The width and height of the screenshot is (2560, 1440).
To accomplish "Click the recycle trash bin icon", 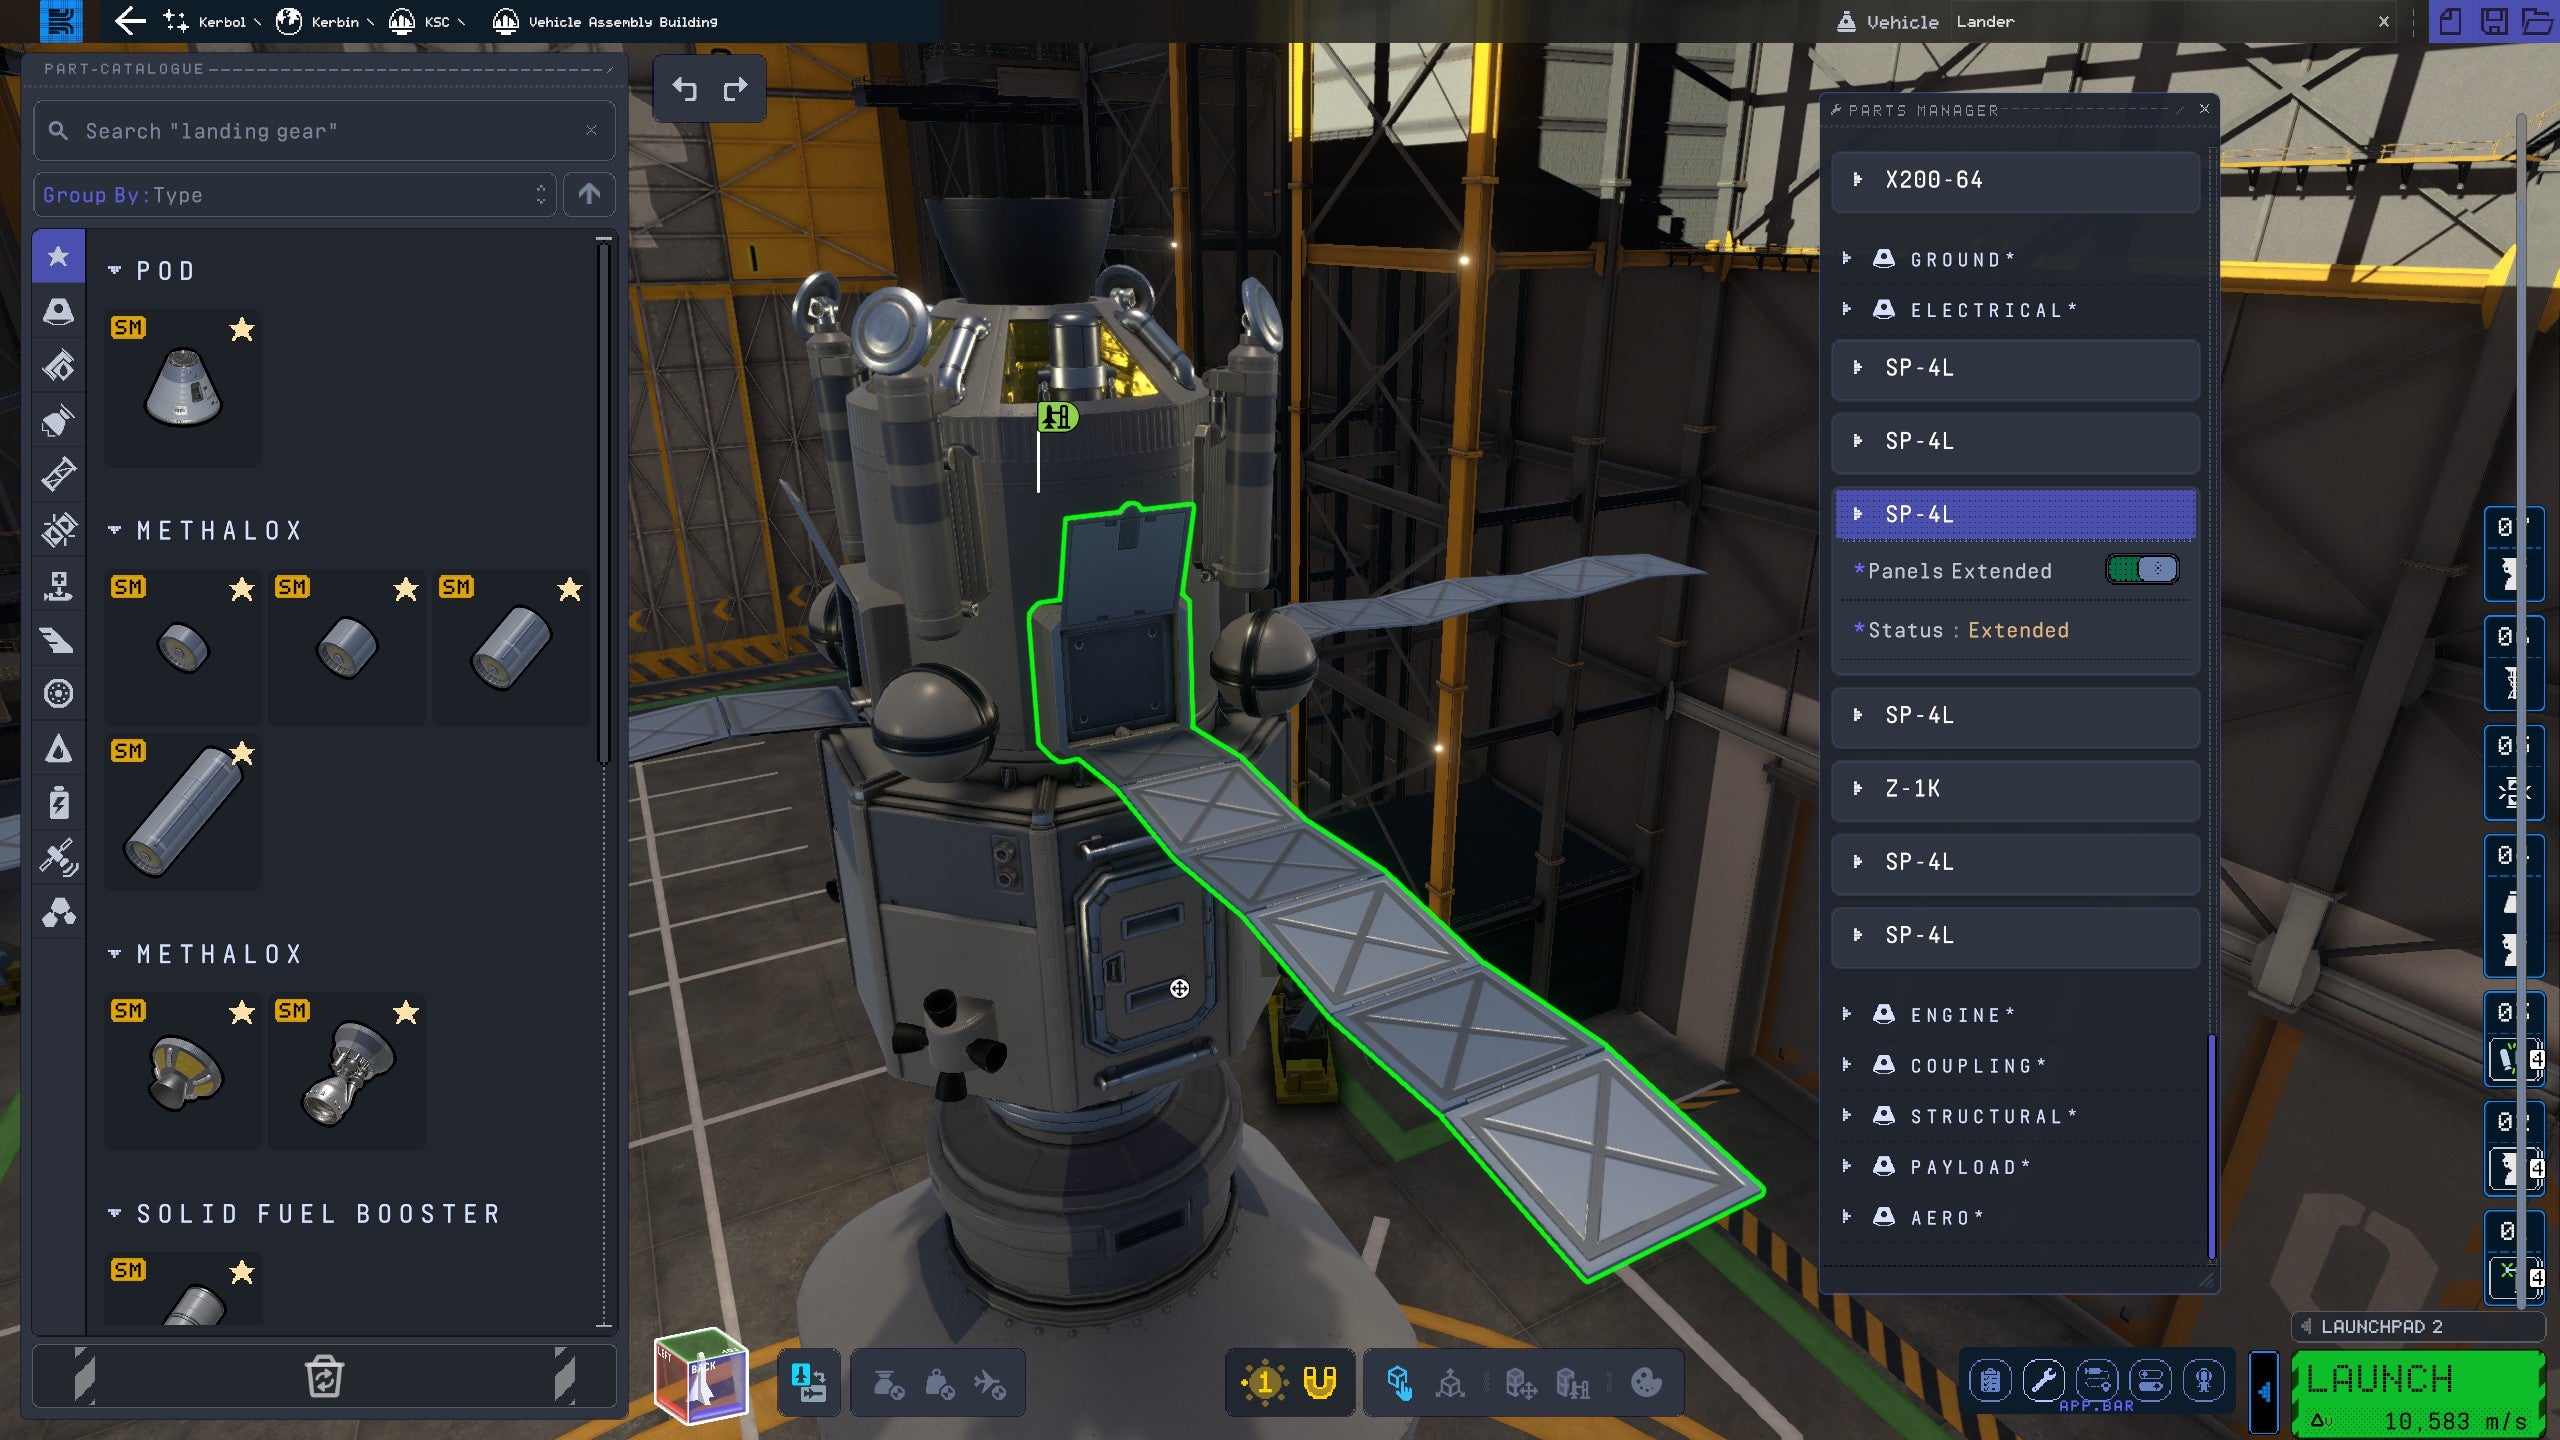I will (x=324, y=1376).
